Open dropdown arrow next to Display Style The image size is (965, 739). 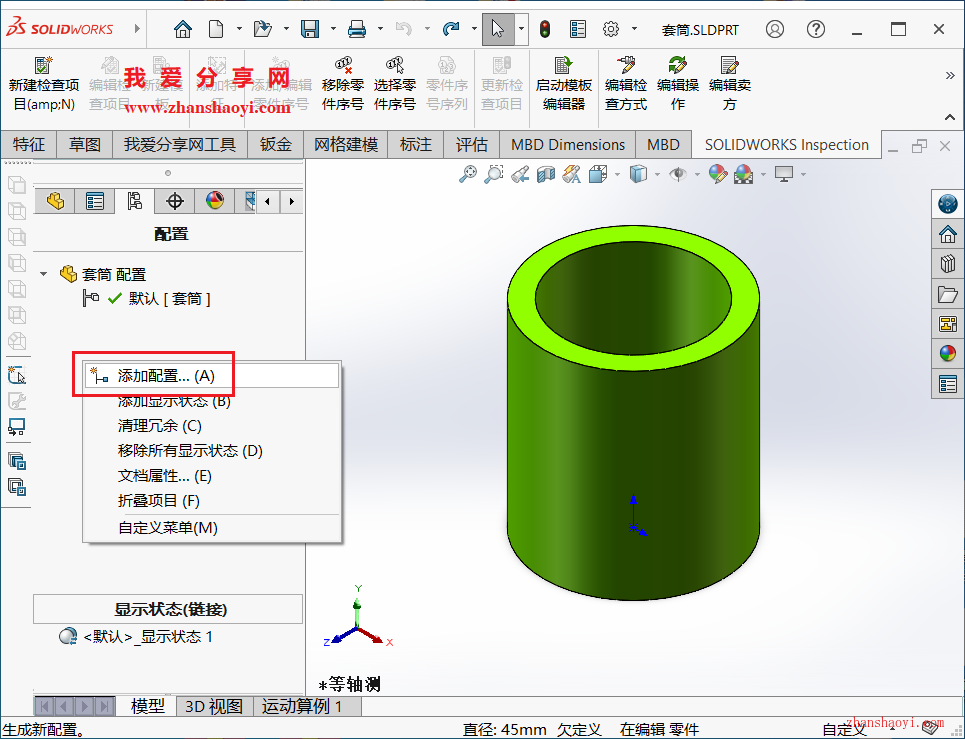point(657,175)
